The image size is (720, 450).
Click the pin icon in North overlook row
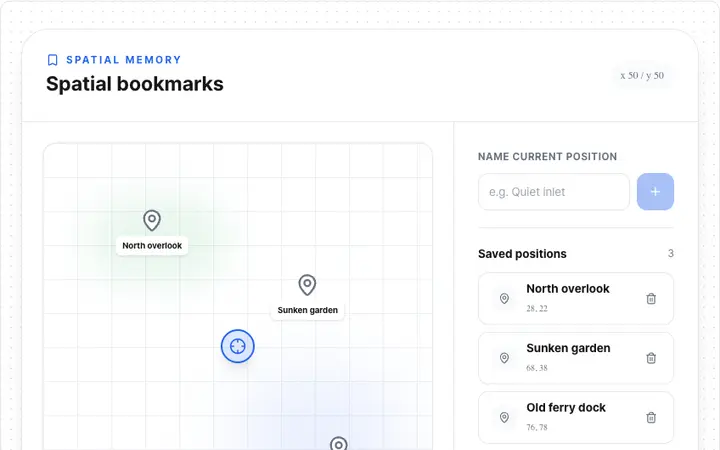pyautogui.click(x=504, y=298)
